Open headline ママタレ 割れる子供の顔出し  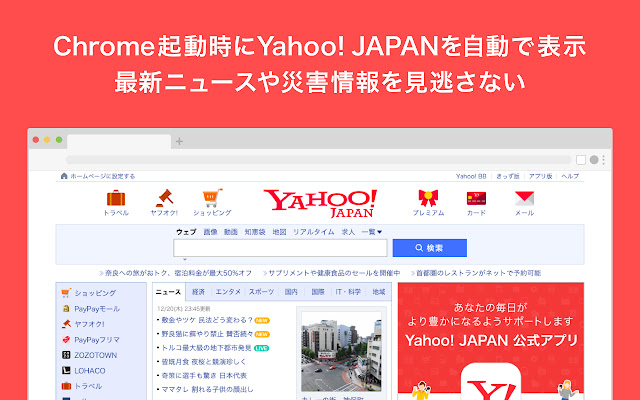pyautogui.click(x=207, y=389)
